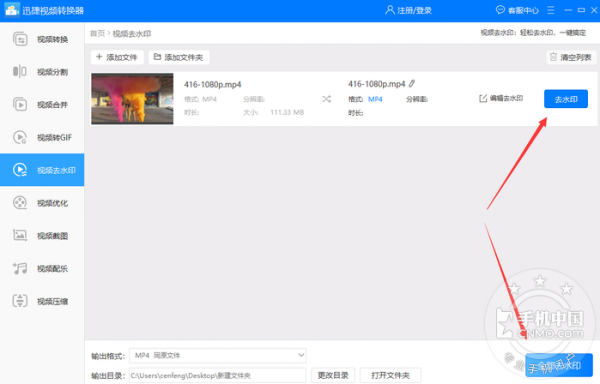Click the 111.33 MB file size text
Image resolution: width=600 pixels, height=384 pixels.
[x=287, y=112]
